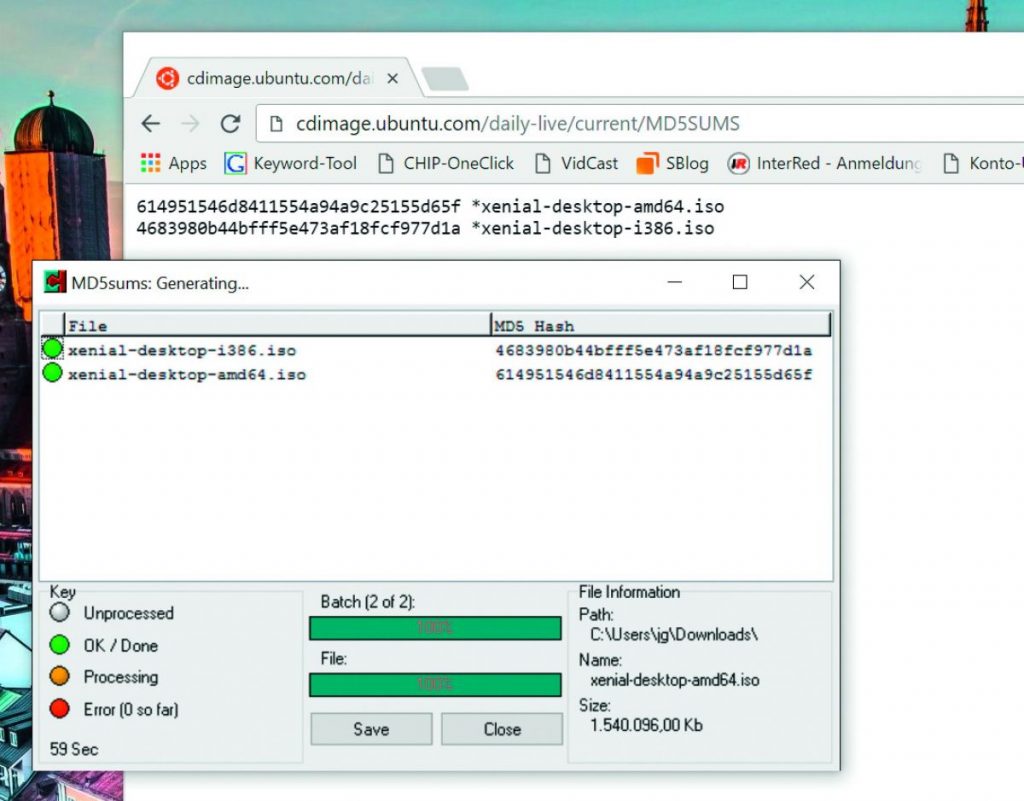Click the back navigation arrow
This screenshot has height=801, width=1024.
pos(150,123)
